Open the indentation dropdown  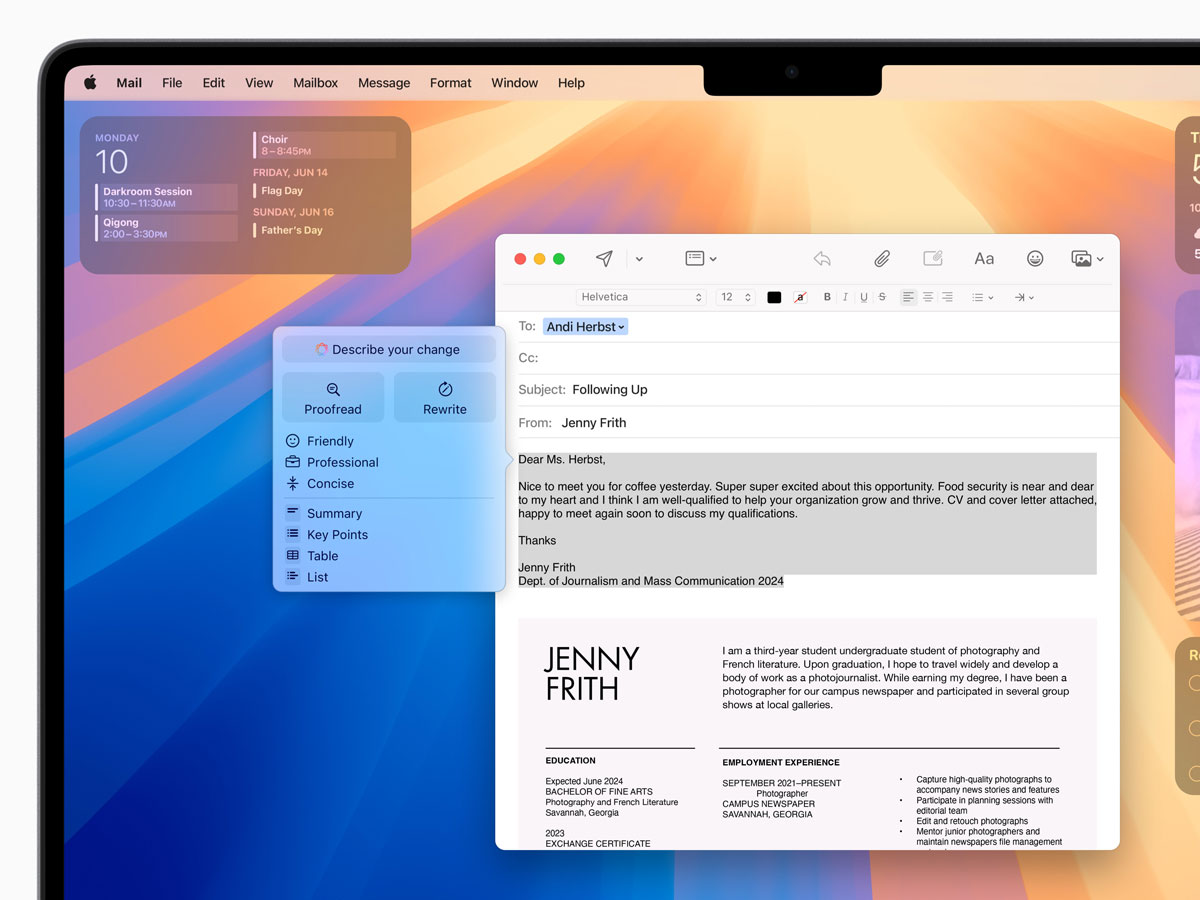pos(1024,297)
